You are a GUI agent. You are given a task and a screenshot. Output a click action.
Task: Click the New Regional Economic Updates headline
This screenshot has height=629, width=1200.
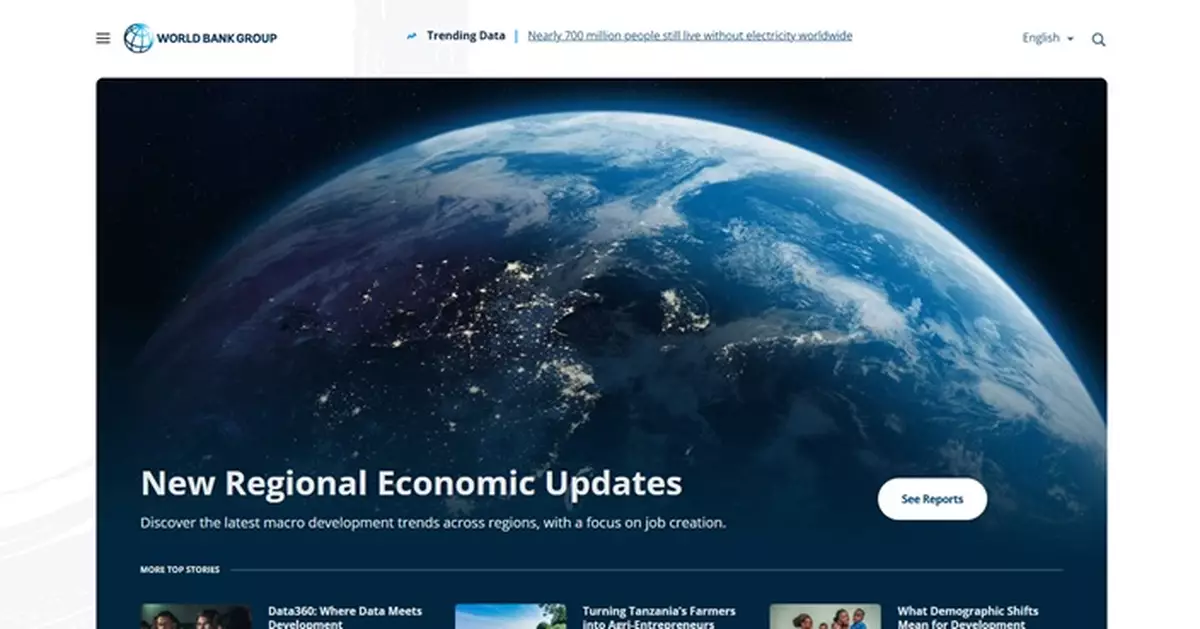pyautogui.click(x=411, y=484)
